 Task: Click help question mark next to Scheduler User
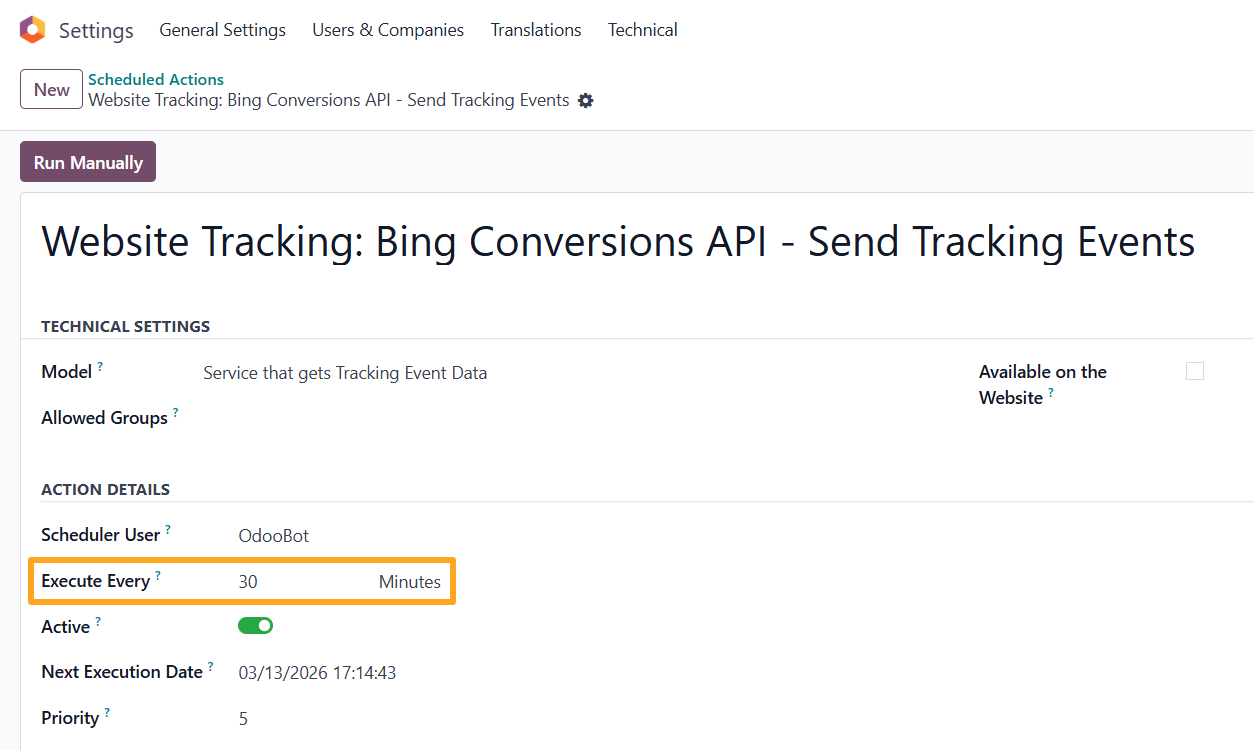[x=168, y=530]
